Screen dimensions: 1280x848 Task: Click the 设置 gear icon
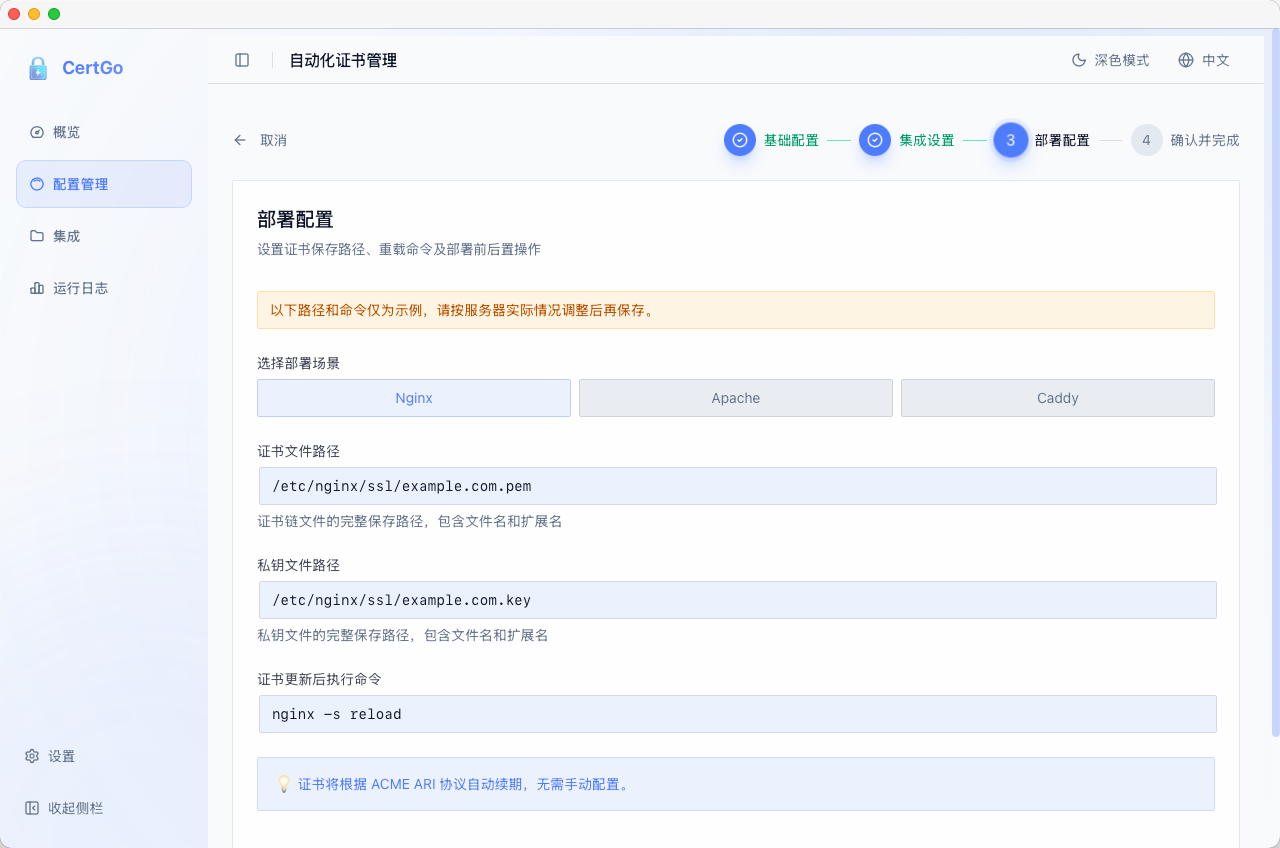point(32,756)
